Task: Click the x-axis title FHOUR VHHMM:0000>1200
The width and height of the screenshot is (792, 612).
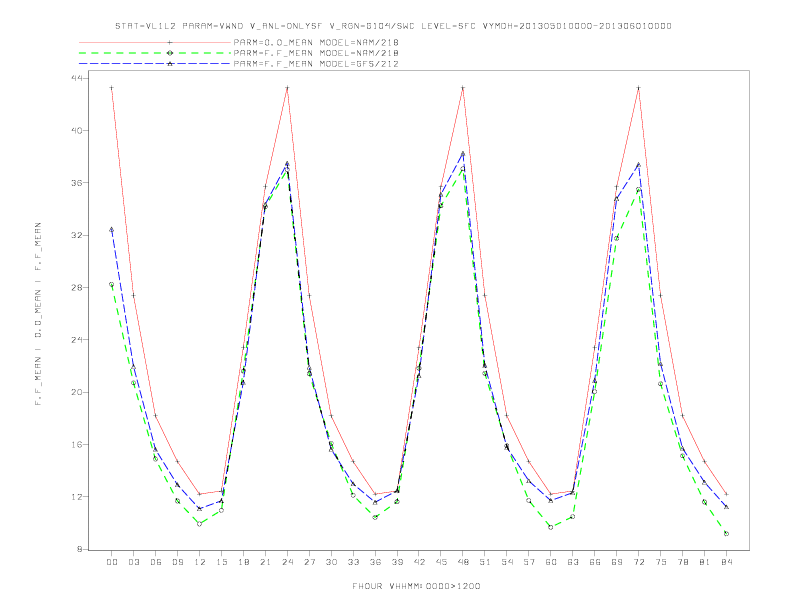Action: point(416,586)
